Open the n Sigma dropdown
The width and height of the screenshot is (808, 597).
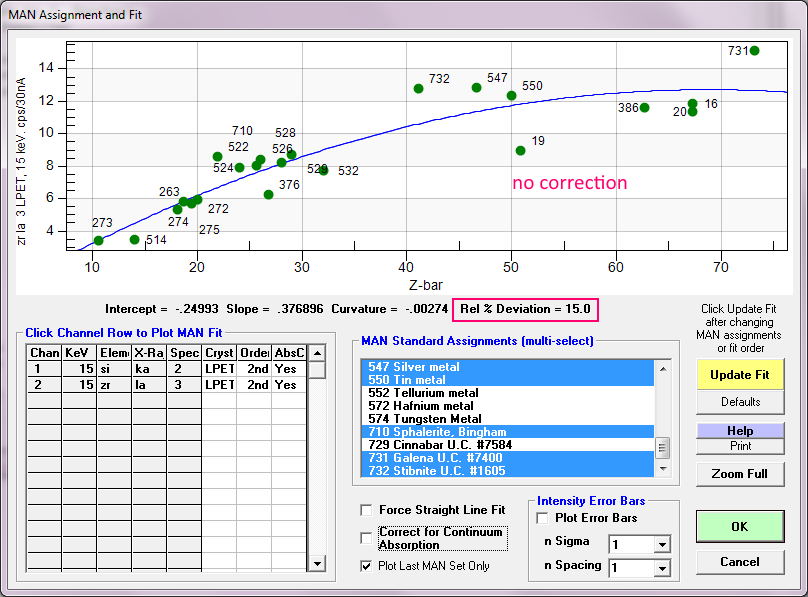pyautogui.click(x=660, y=545)
